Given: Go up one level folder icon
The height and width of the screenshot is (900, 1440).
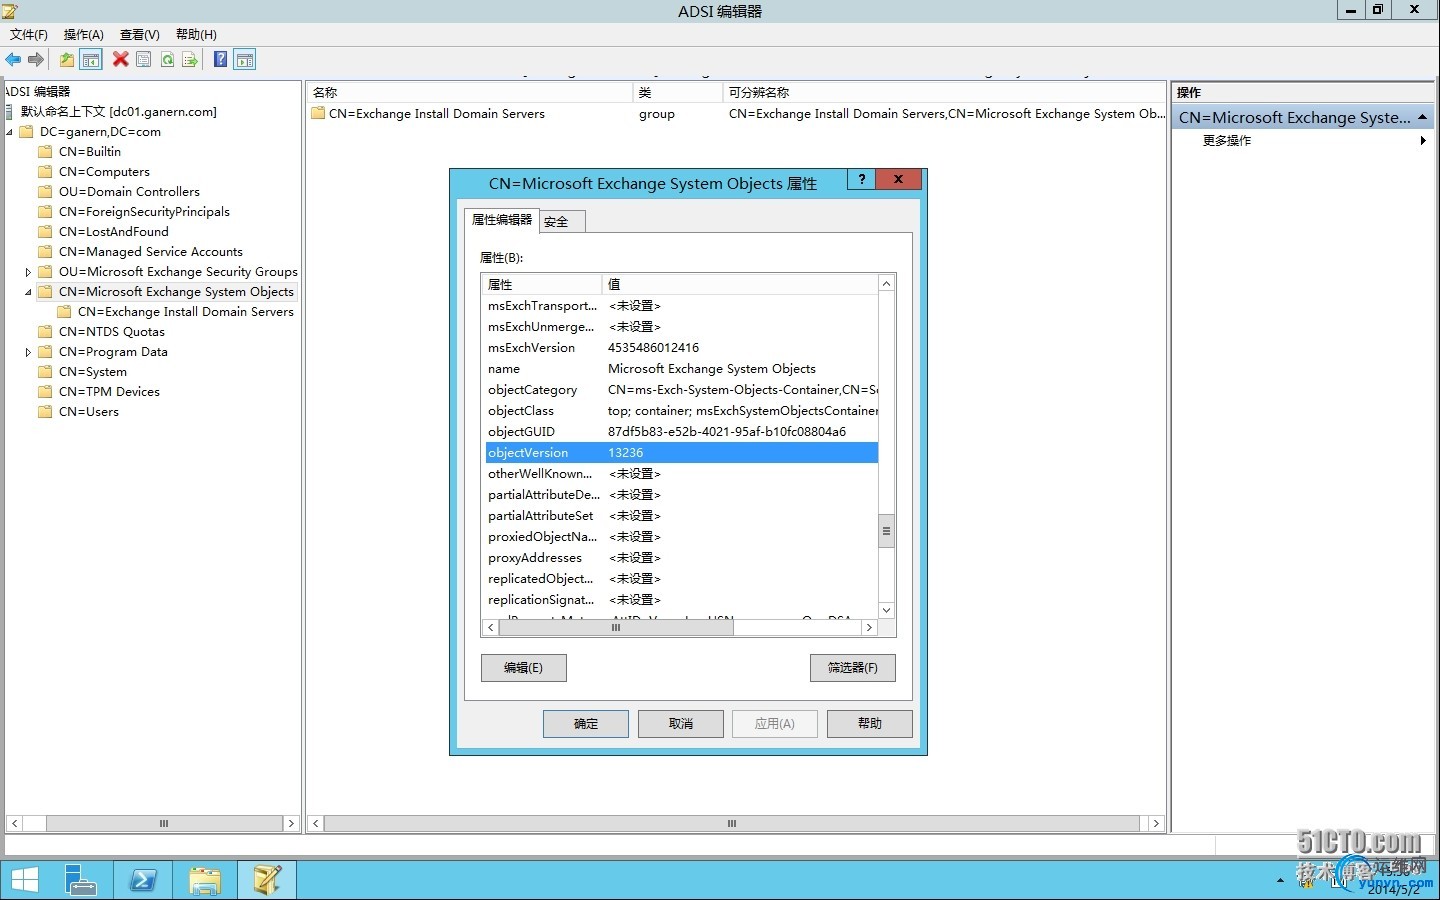Looking at the screenshot, I should coord(66,60).
